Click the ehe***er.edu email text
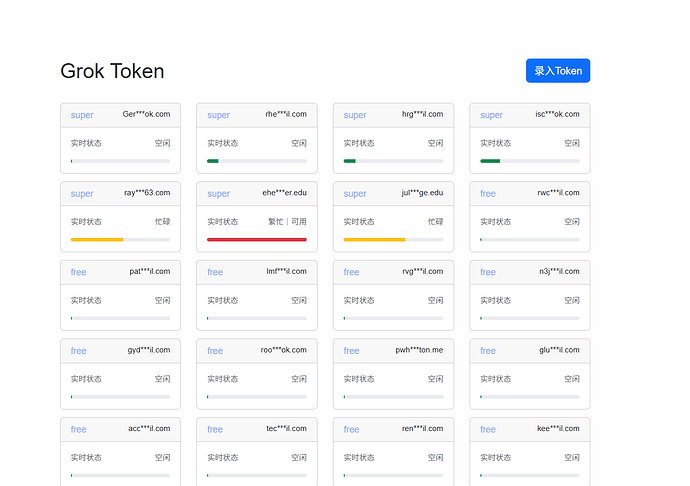The width and height of the screenshot is (690, 486). pos(284,193)
